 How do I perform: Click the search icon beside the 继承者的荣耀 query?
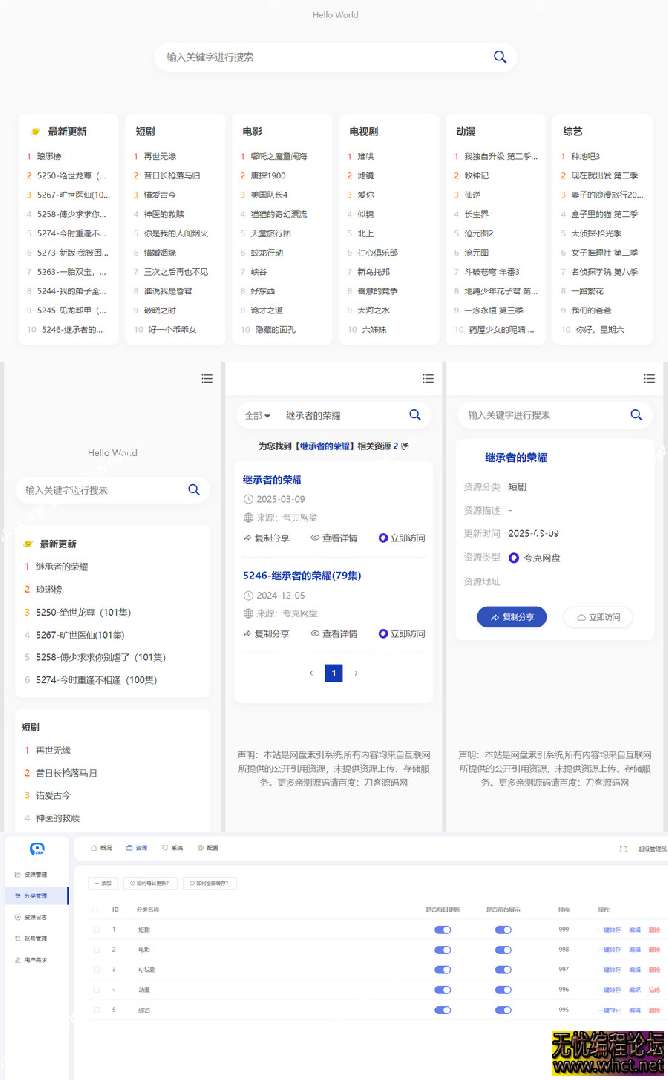[415, 415]
